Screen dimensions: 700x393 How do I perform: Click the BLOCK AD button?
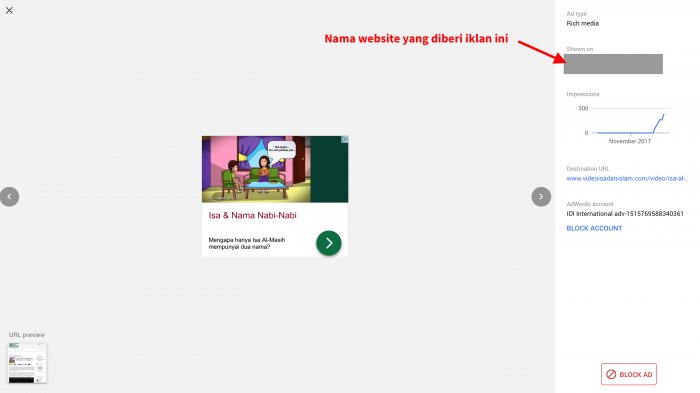[x=629, y=374]
